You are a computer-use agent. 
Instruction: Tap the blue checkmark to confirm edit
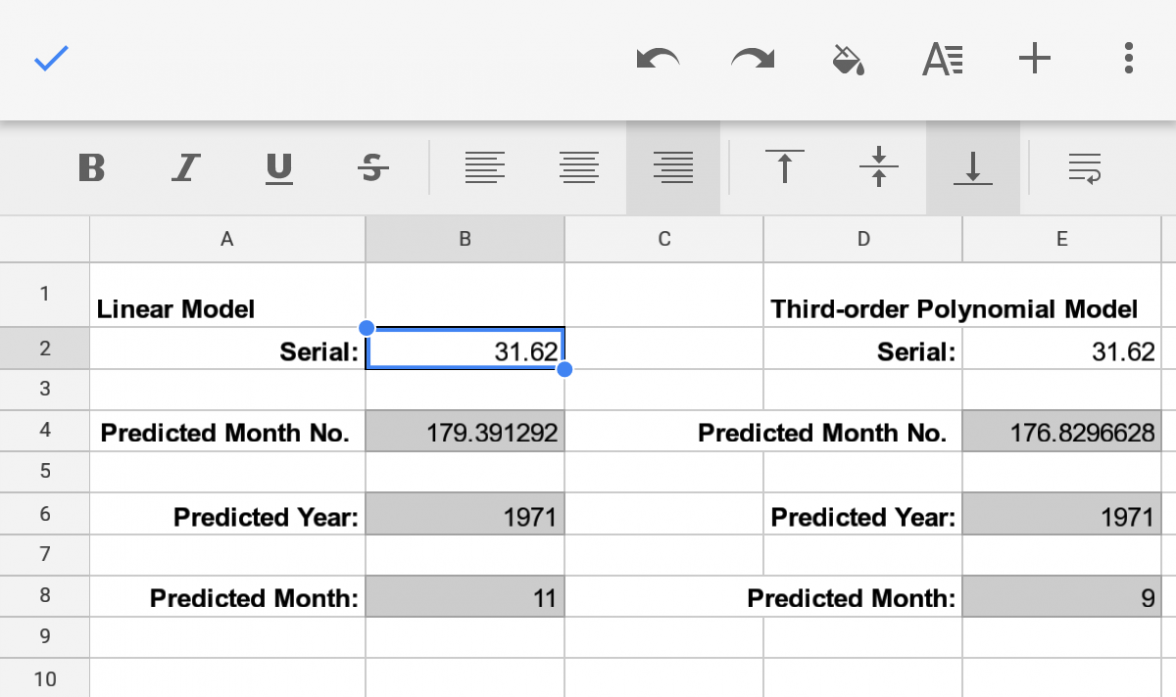(x=51, y=59)
